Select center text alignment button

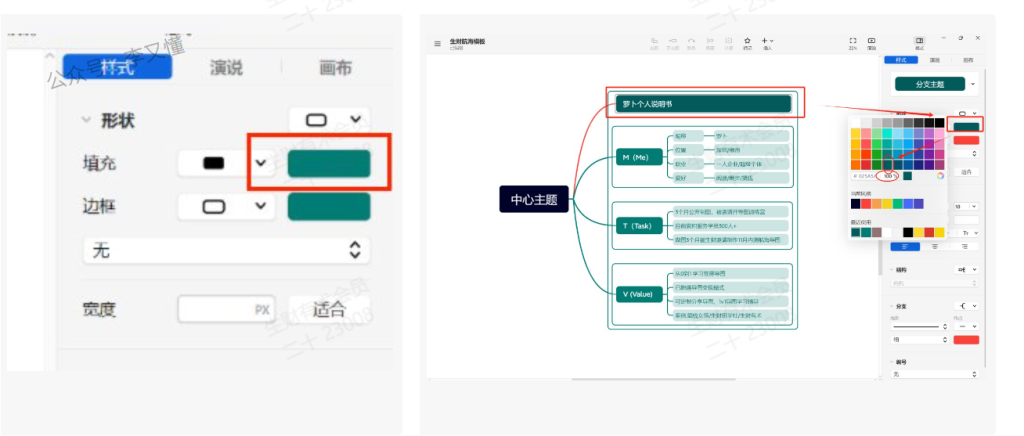pyautogui.click(x=935, y=246)
